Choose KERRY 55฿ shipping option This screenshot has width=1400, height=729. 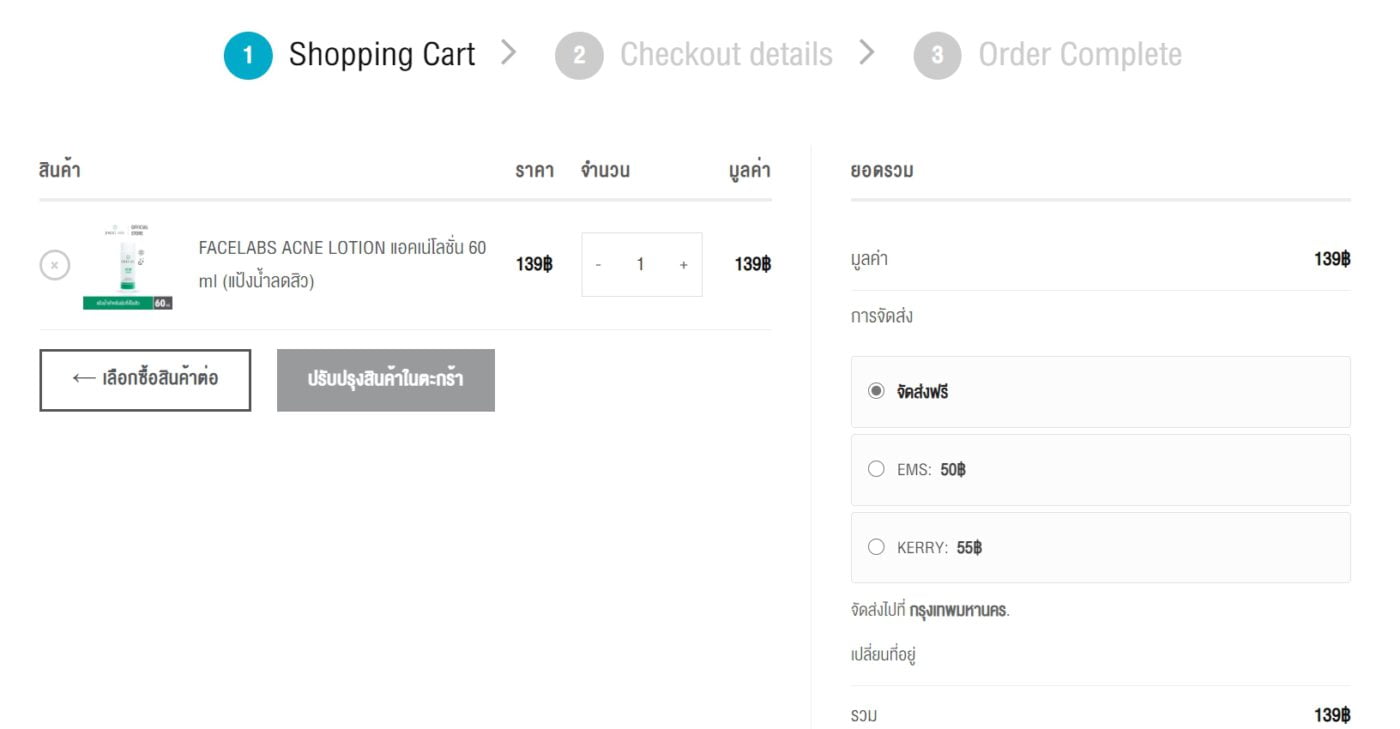point(877,547)
